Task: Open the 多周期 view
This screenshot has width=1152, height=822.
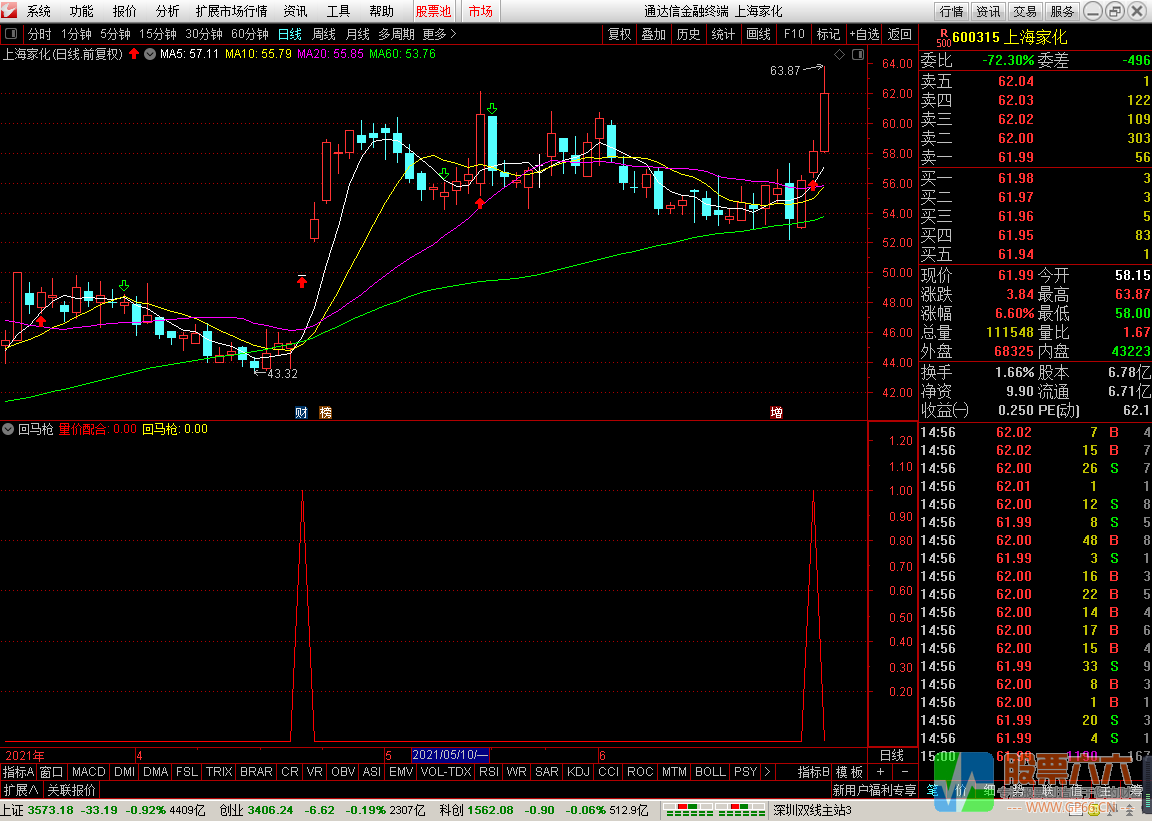Action: 397,34
